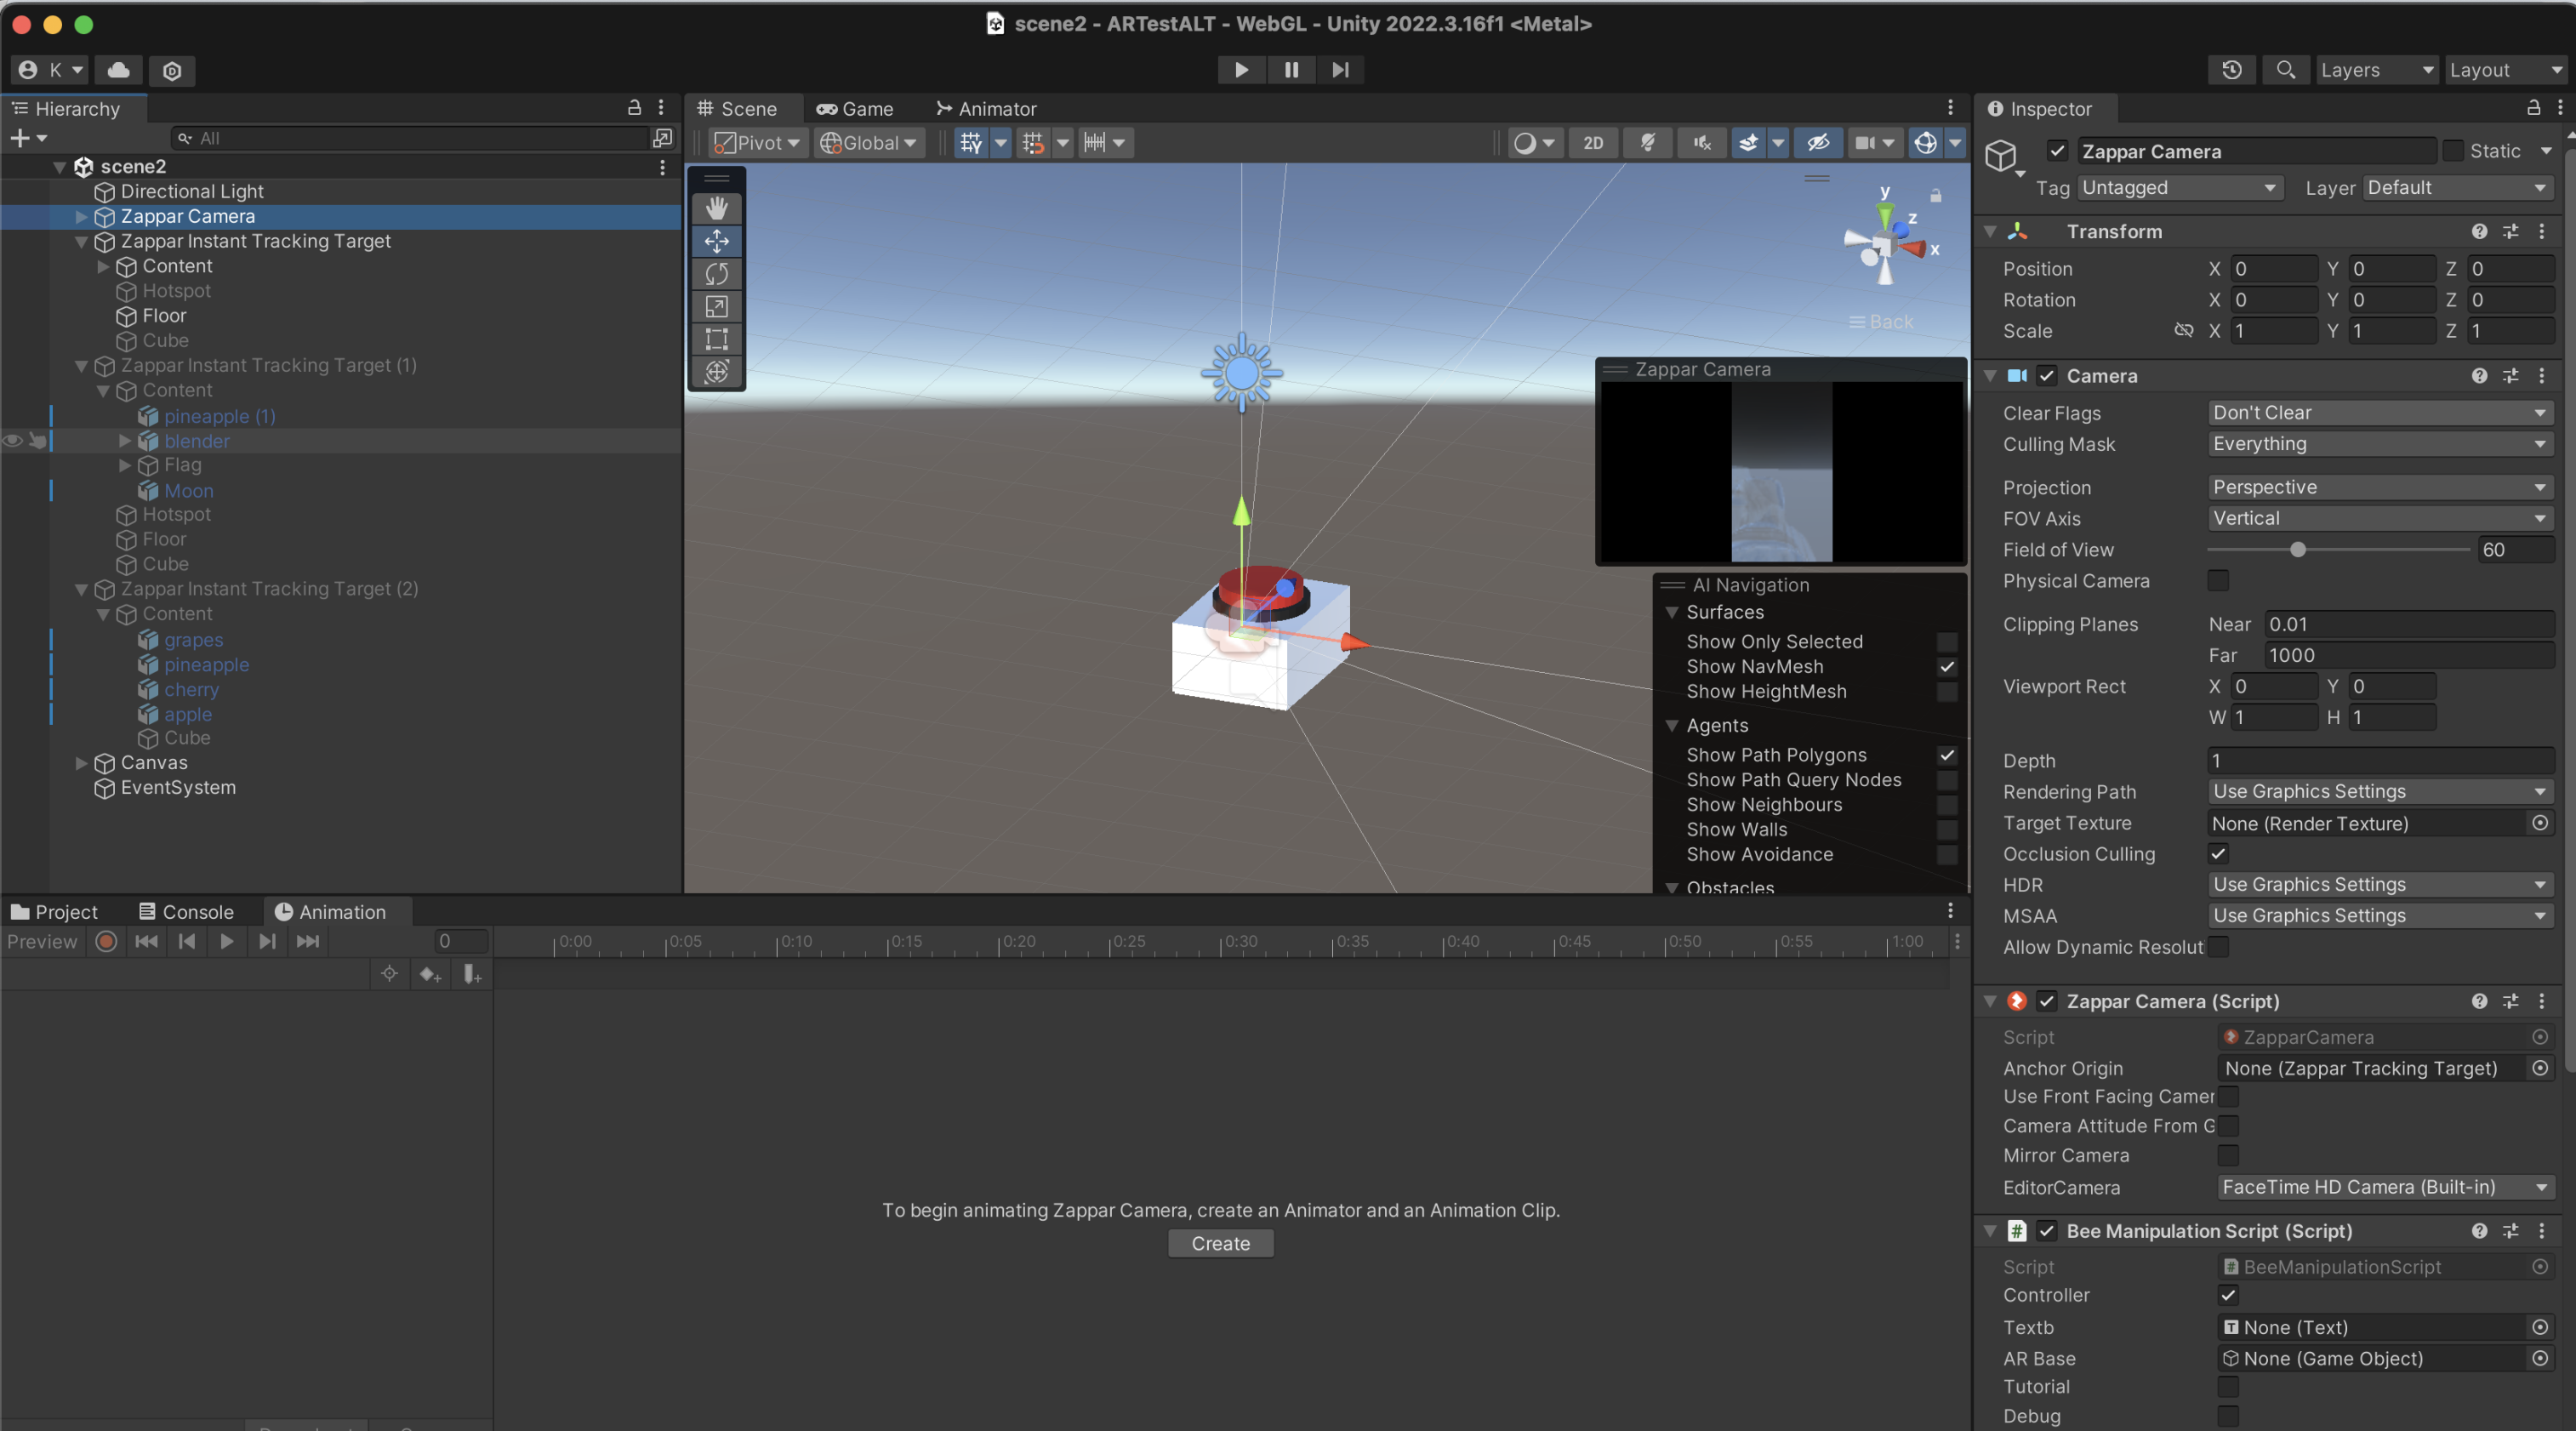2576x1431 pixels.
Task: Click the undo history icon
Action: pyautogui.click(x=2231, y=70)
